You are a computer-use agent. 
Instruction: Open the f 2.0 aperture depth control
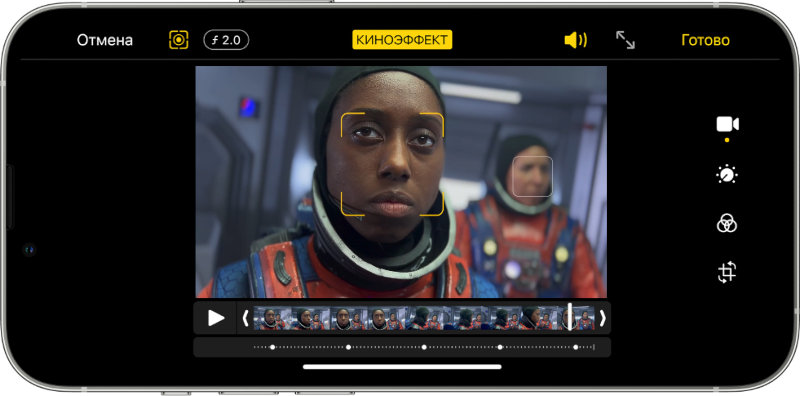pyautogui.click(x=226, y=40)
